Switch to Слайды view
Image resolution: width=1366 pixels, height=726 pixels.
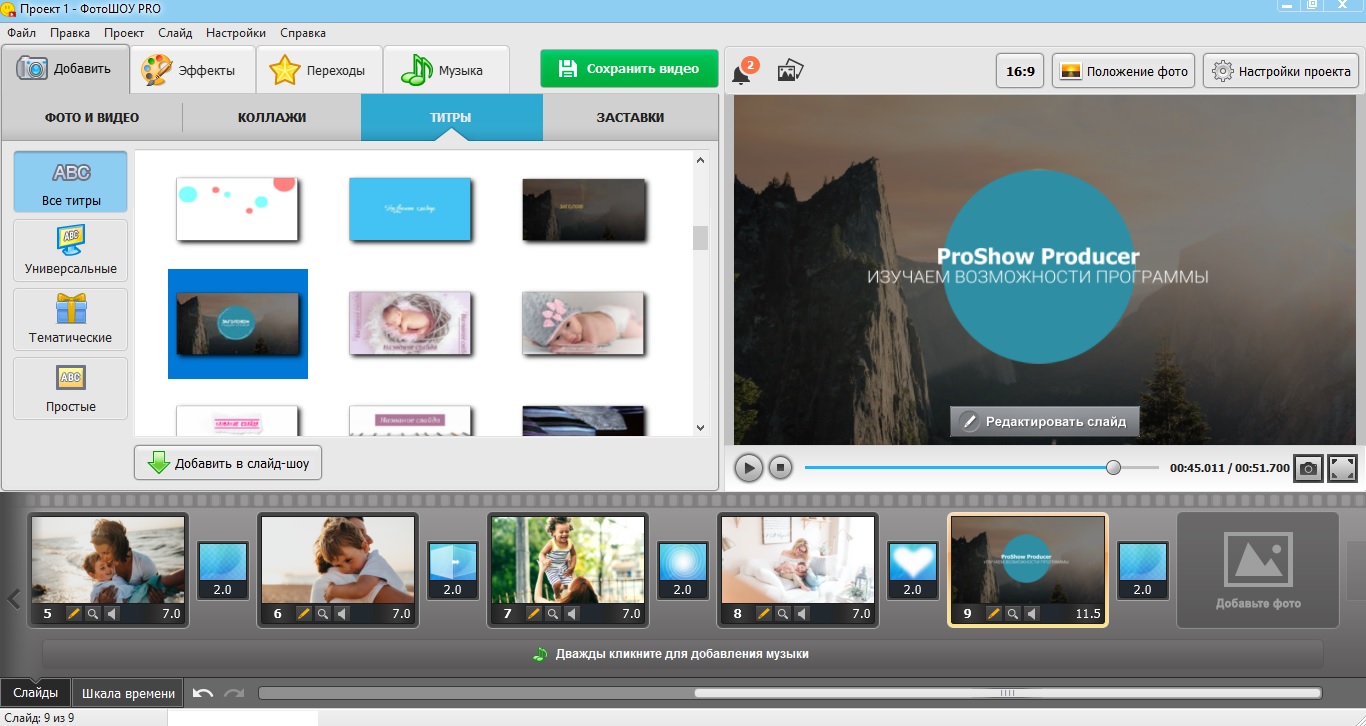pyautogui.click(x=35, y=693)
